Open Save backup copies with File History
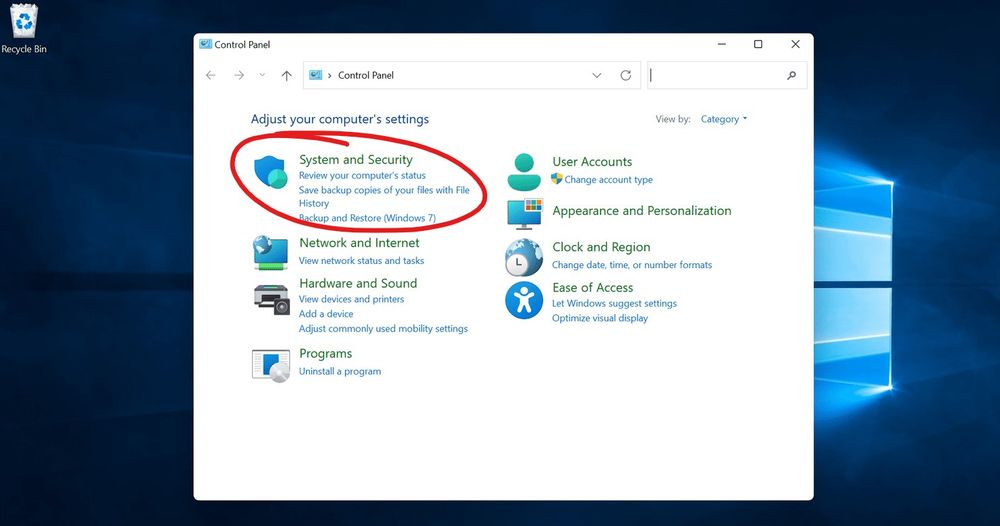 pos(384,196)
